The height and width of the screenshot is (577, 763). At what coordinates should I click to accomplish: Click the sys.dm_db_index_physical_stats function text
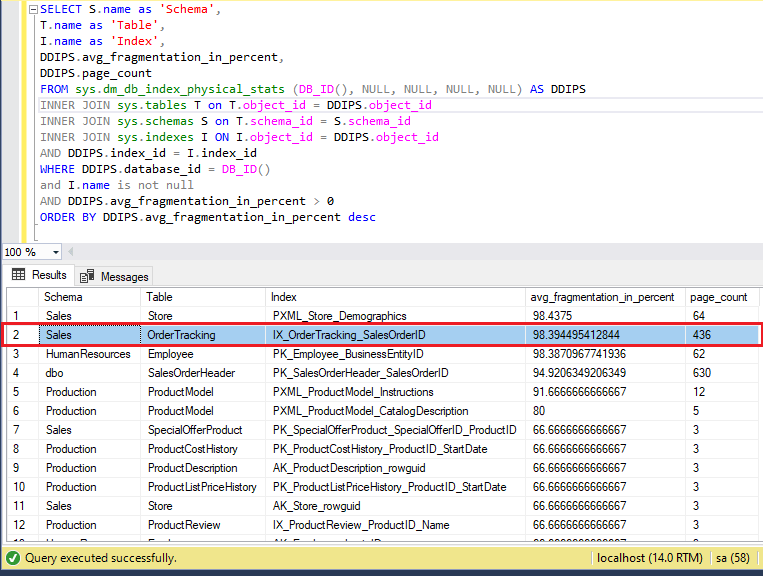[x=180, y=90]
